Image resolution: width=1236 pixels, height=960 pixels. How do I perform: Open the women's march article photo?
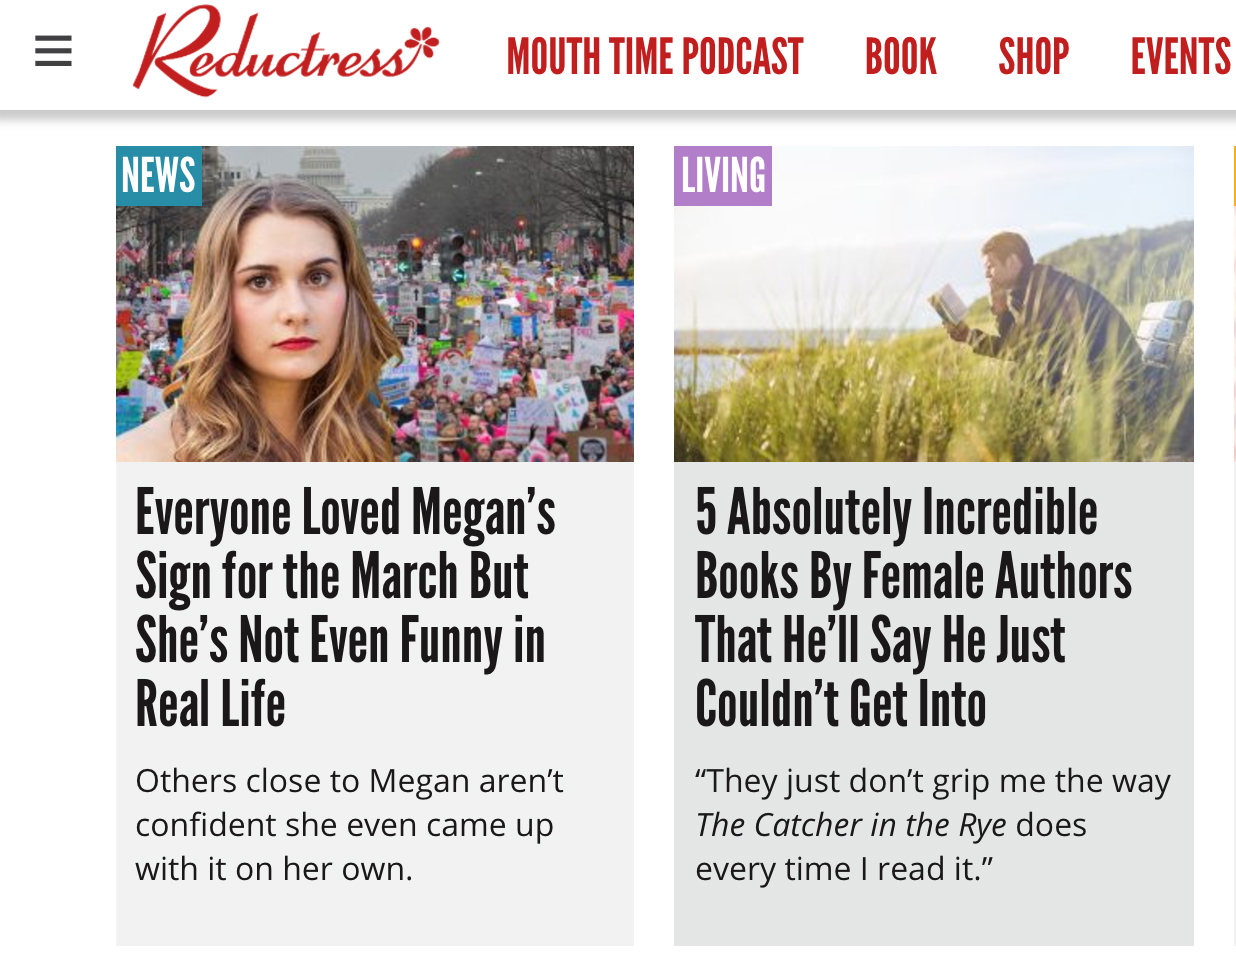(x=375, y=304)
